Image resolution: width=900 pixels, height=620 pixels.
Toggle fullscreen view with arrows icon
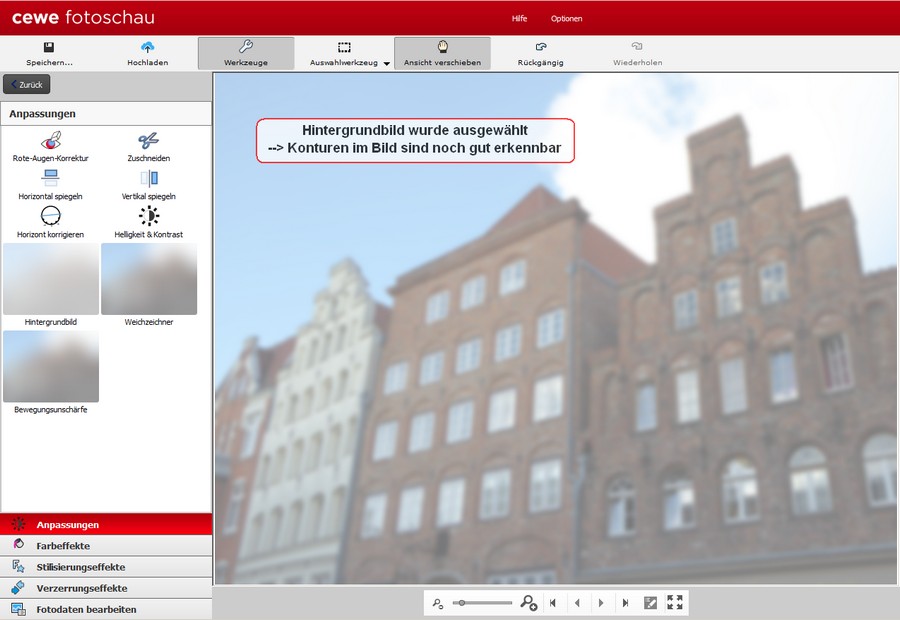(675, 603)
